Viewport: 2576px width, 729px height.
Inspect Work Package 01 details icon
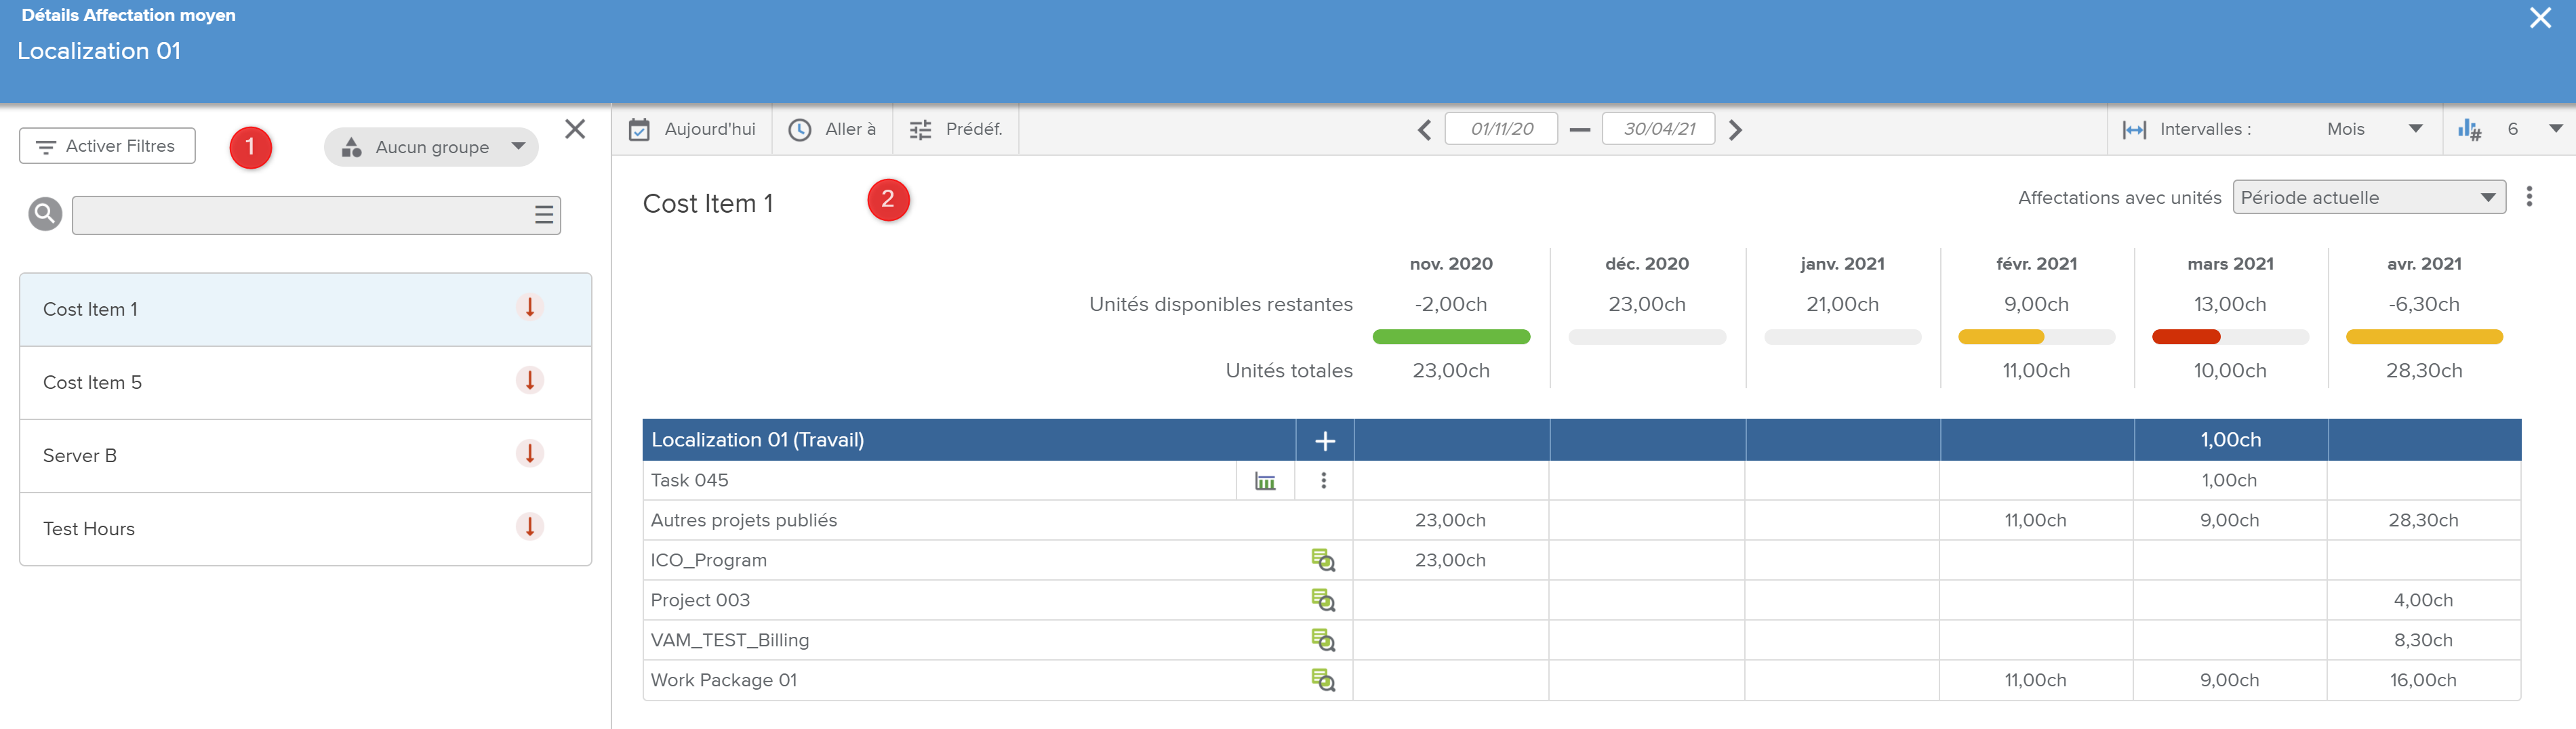pos(1322,681)
